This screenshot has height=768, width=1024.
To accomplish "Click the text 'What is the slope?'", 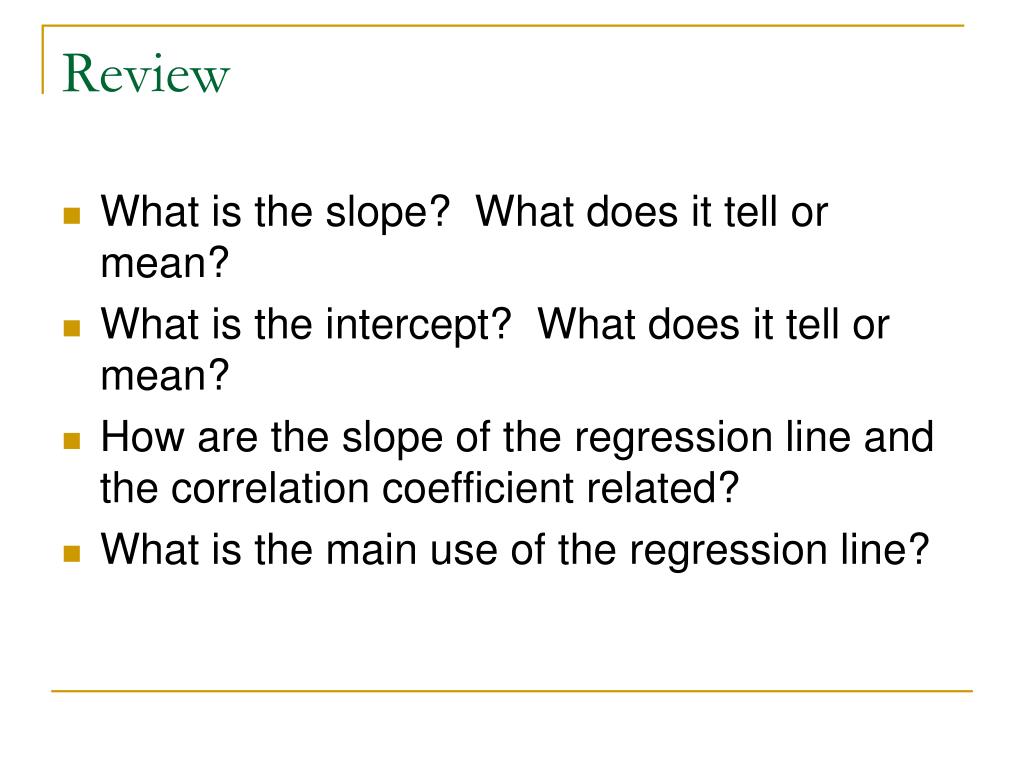I will pyautogui.click(x=275, y=214).
